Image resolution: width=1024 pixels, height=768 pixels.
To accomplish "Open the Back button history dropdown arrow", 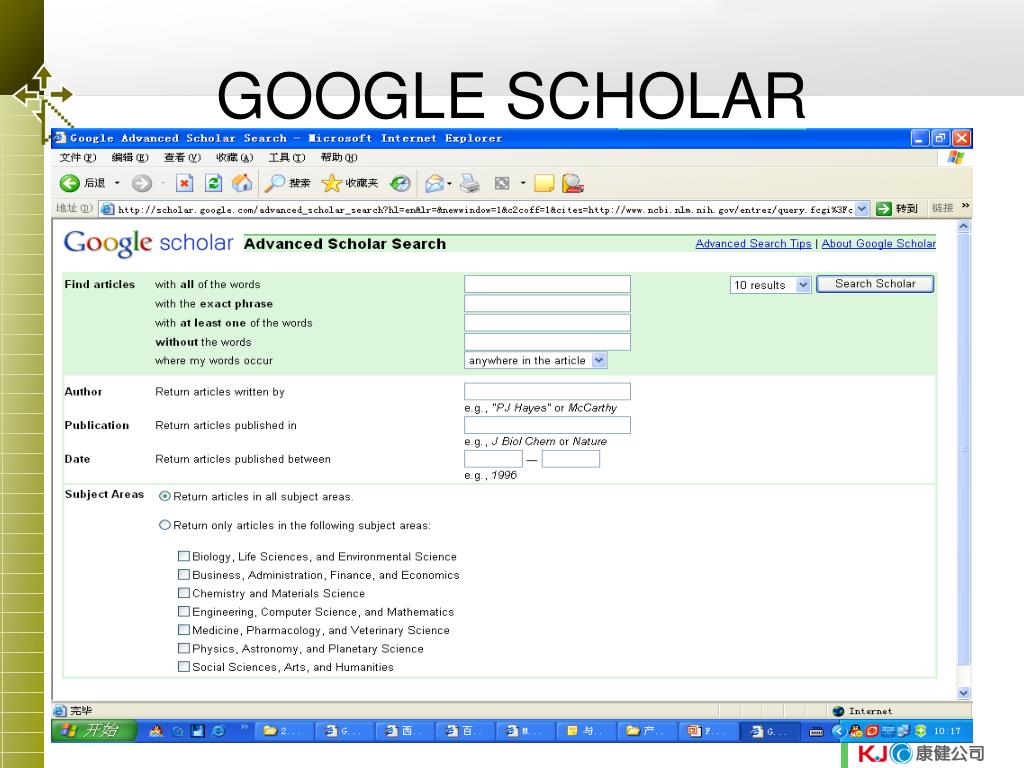I will (118, 184).
